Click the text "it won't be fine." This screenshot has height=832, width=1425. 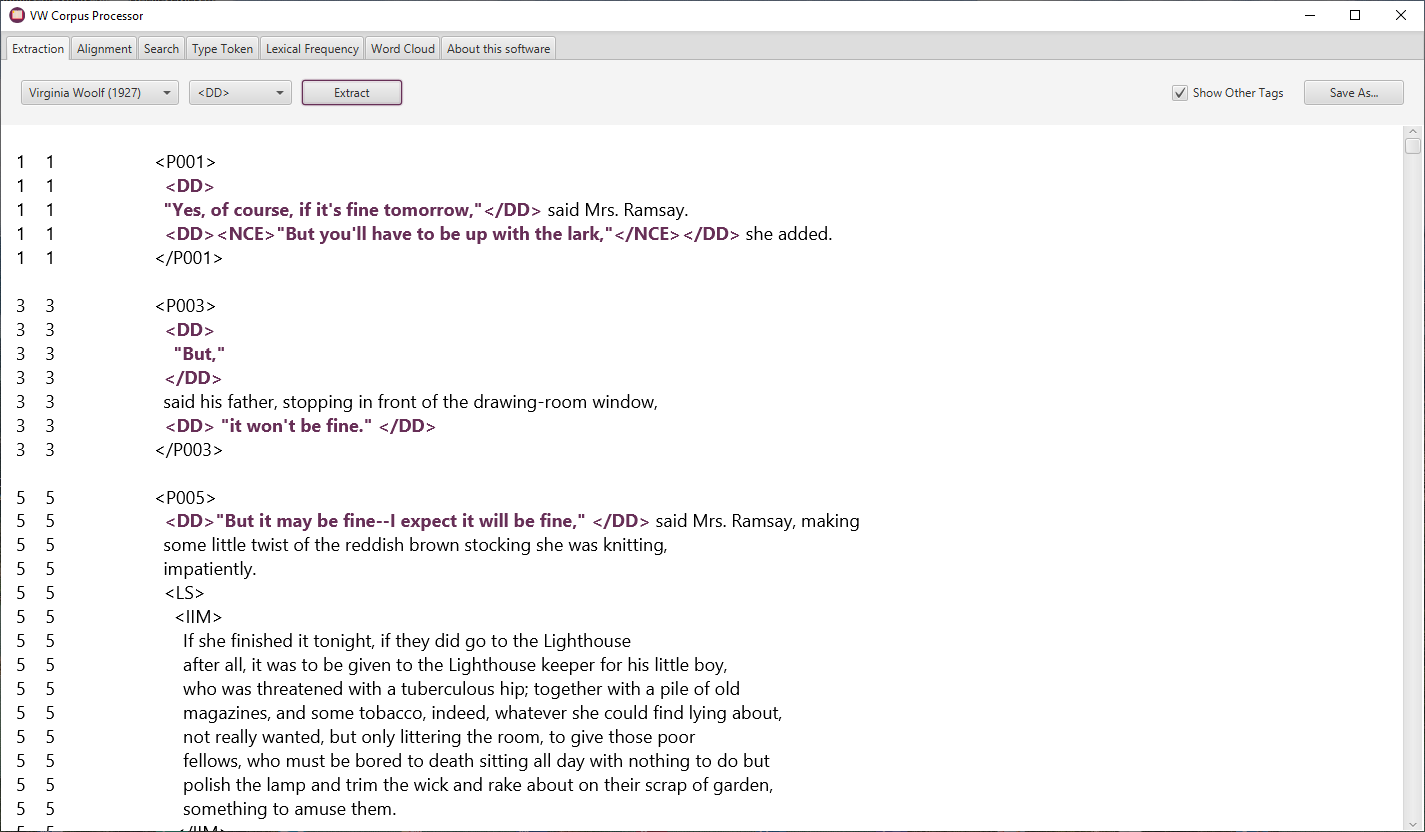coord(296,426)
